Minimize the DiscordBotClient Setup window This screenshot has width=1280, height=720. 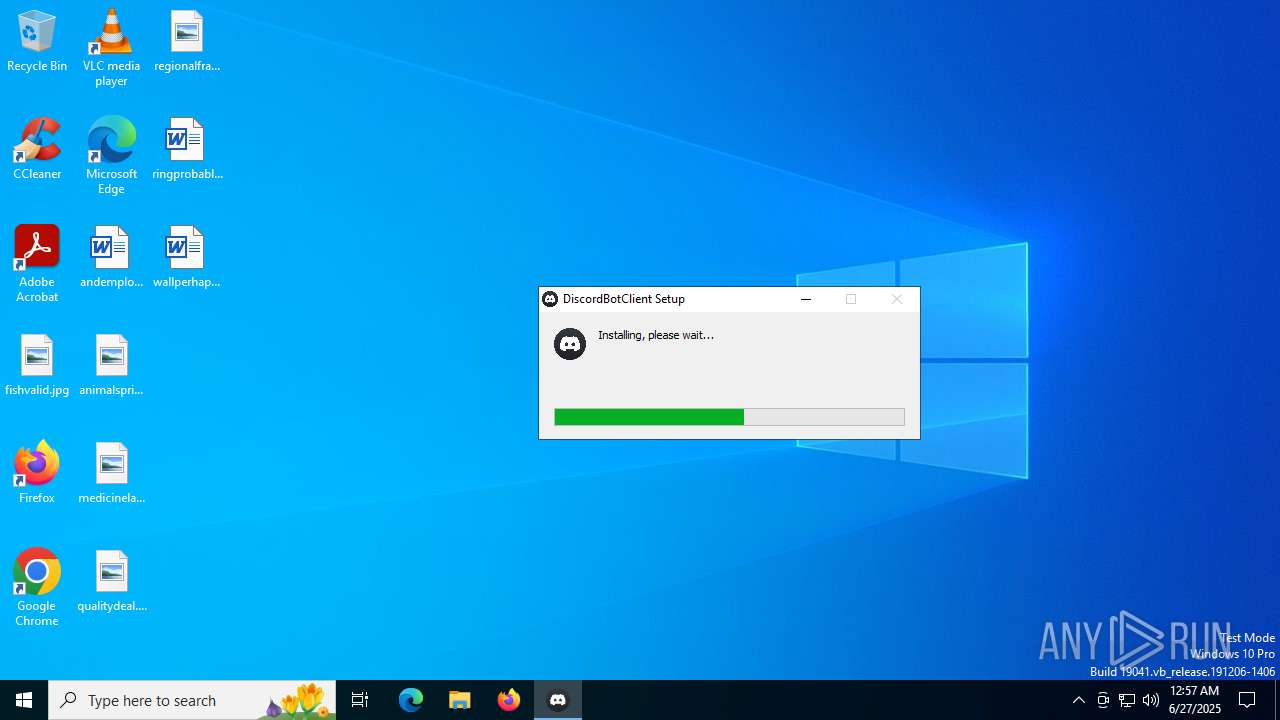pyautogui.click(x=806, y=299)
